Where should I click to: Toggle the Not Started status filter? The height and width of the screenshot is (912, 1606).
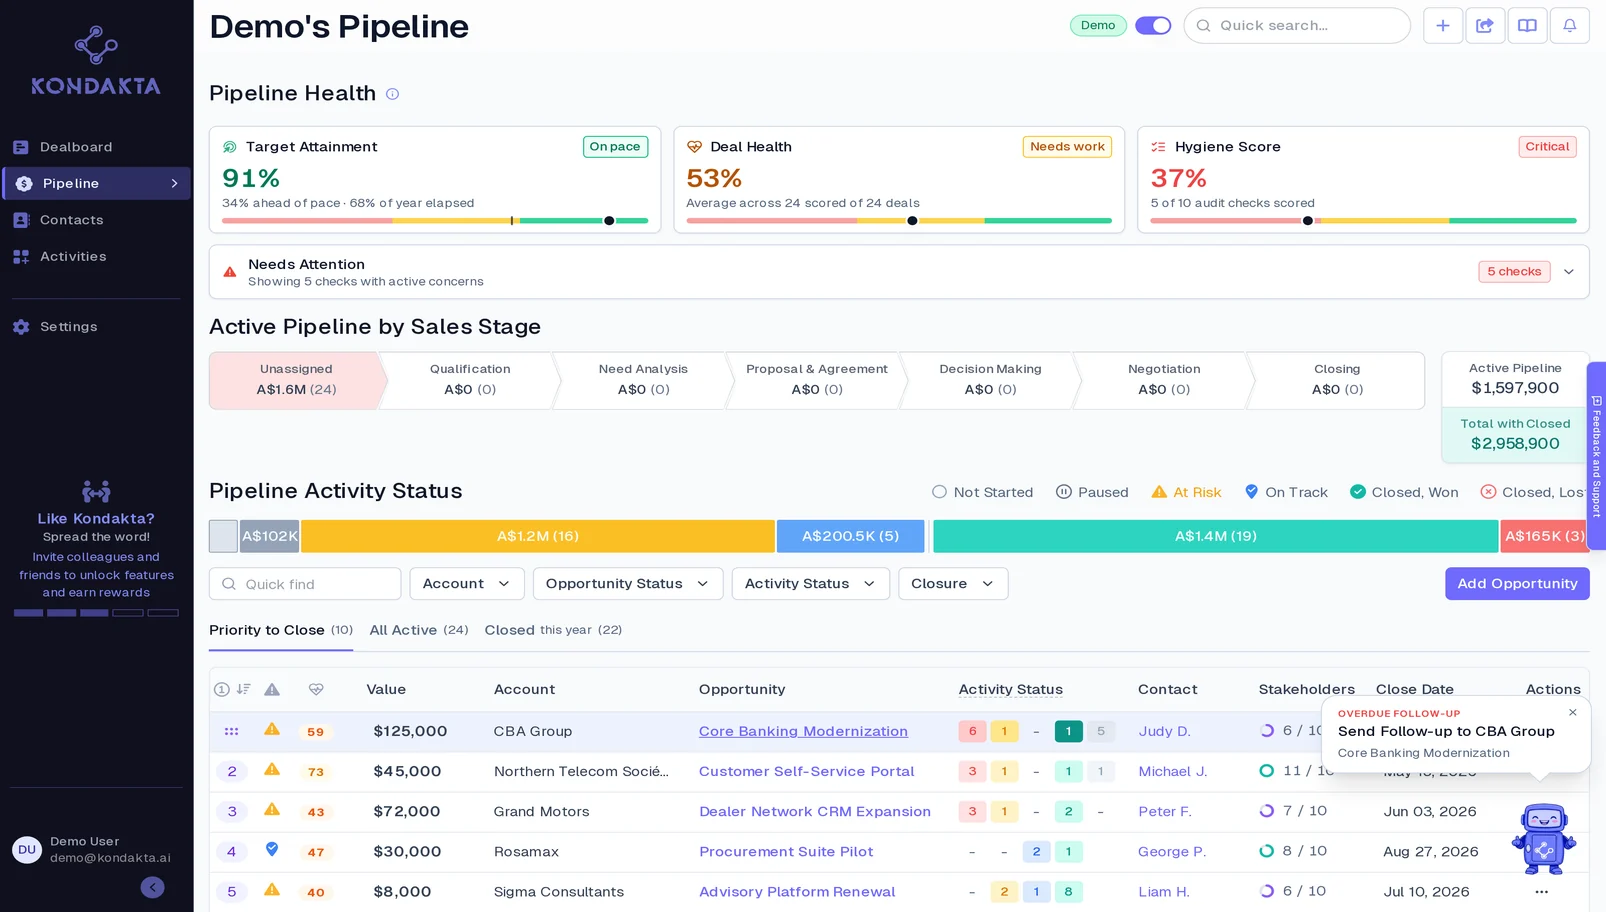982,492
